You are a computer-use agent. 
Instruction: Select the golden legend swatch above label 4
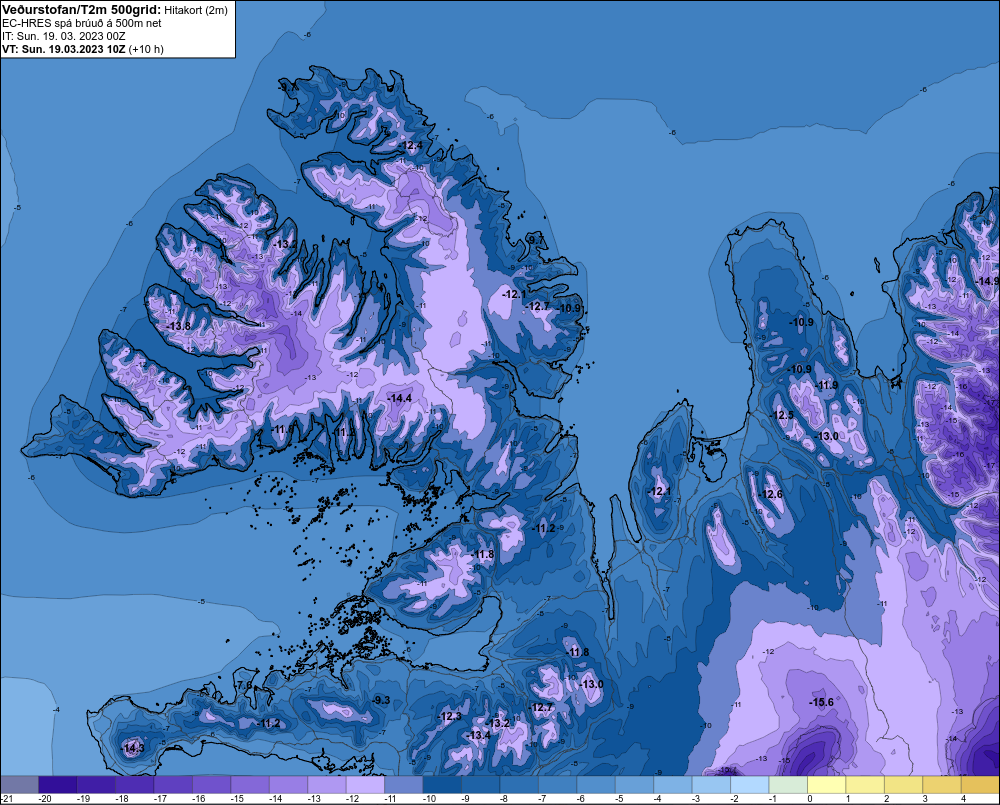point(980,785)
